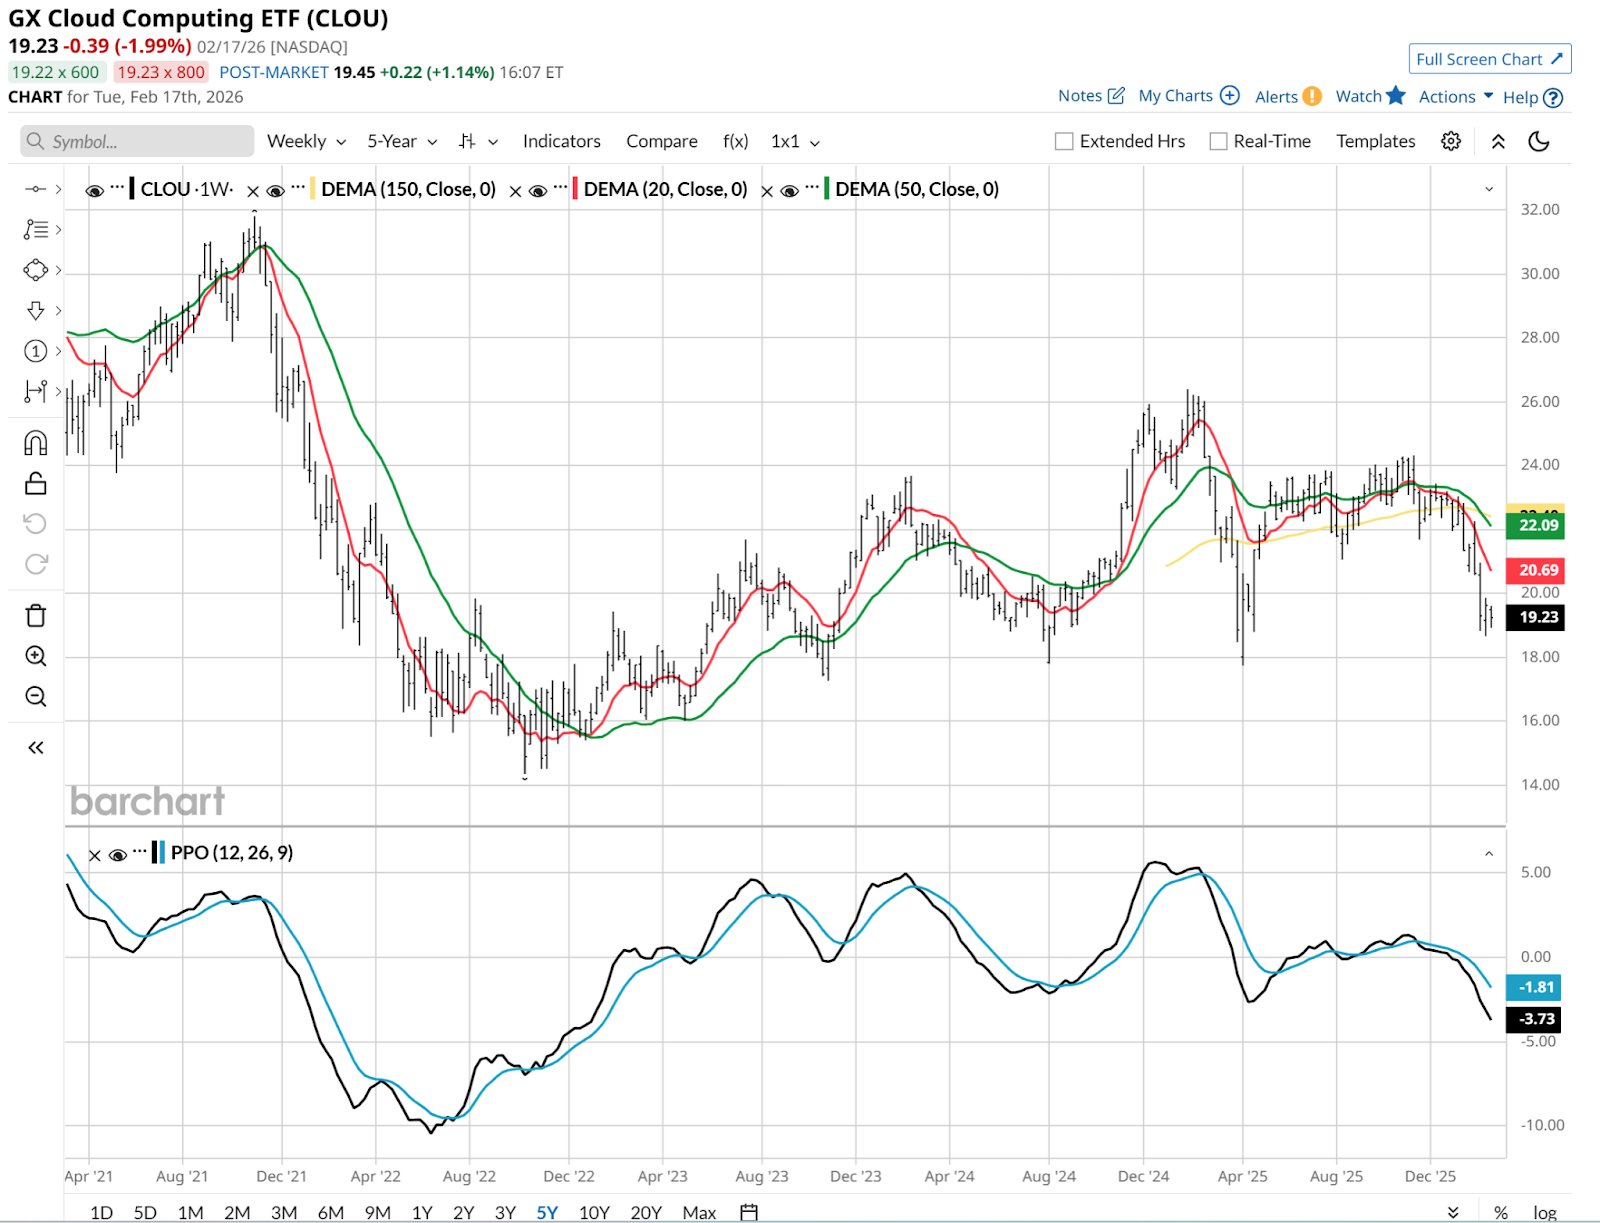The image size is (1600, 1223).
Task: Select the trend line drawing tool
Action: pos(35,189)
